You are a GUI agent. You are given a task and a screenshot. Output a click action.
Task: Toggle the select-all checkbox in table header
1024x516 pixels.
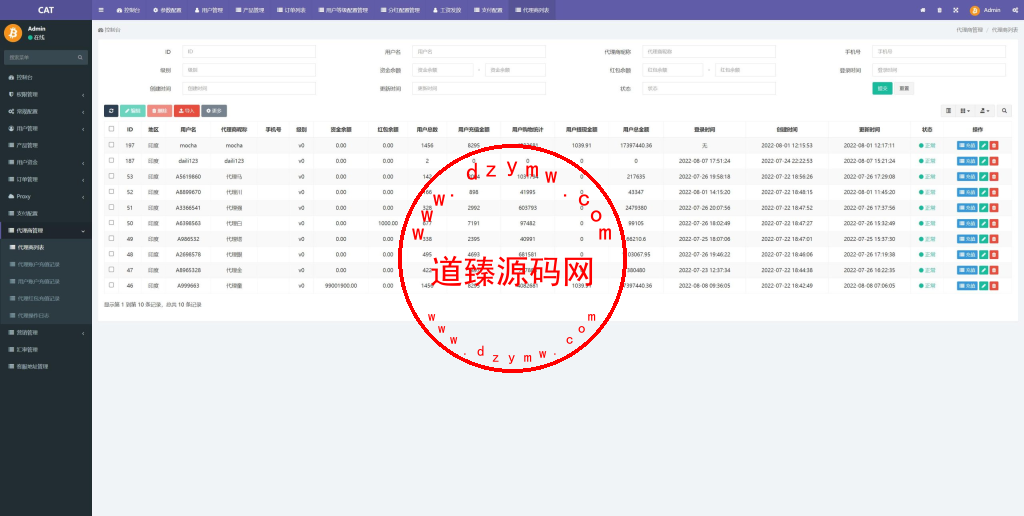[x=111, y=129]
